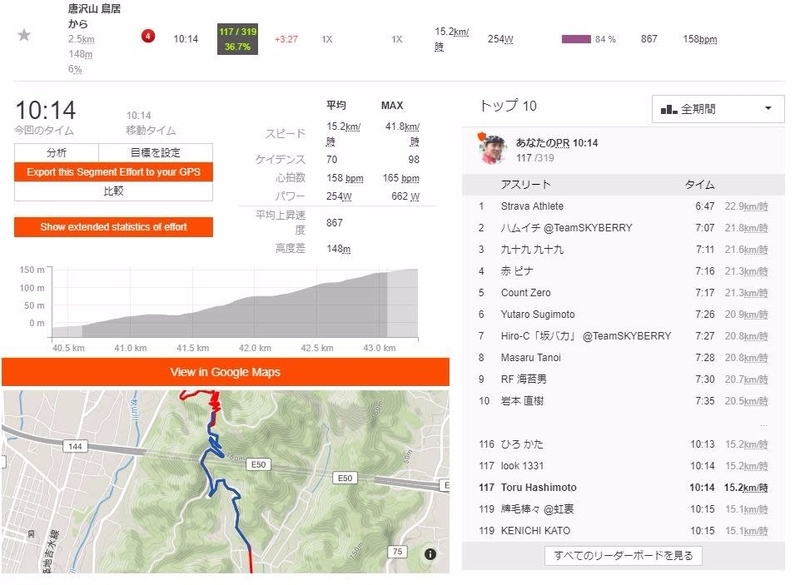
Task: Click the elevation profile at 41.0 km
Action: [x=131, y=326]
